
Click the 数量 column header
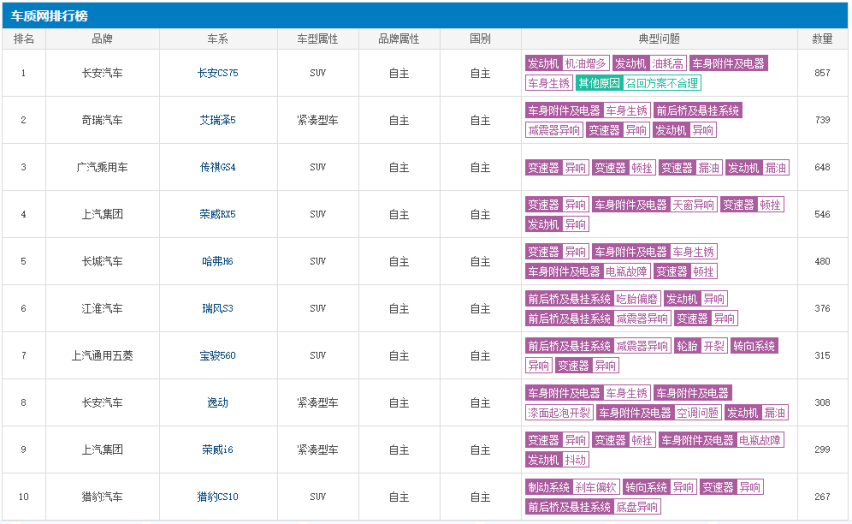(822, 39)
